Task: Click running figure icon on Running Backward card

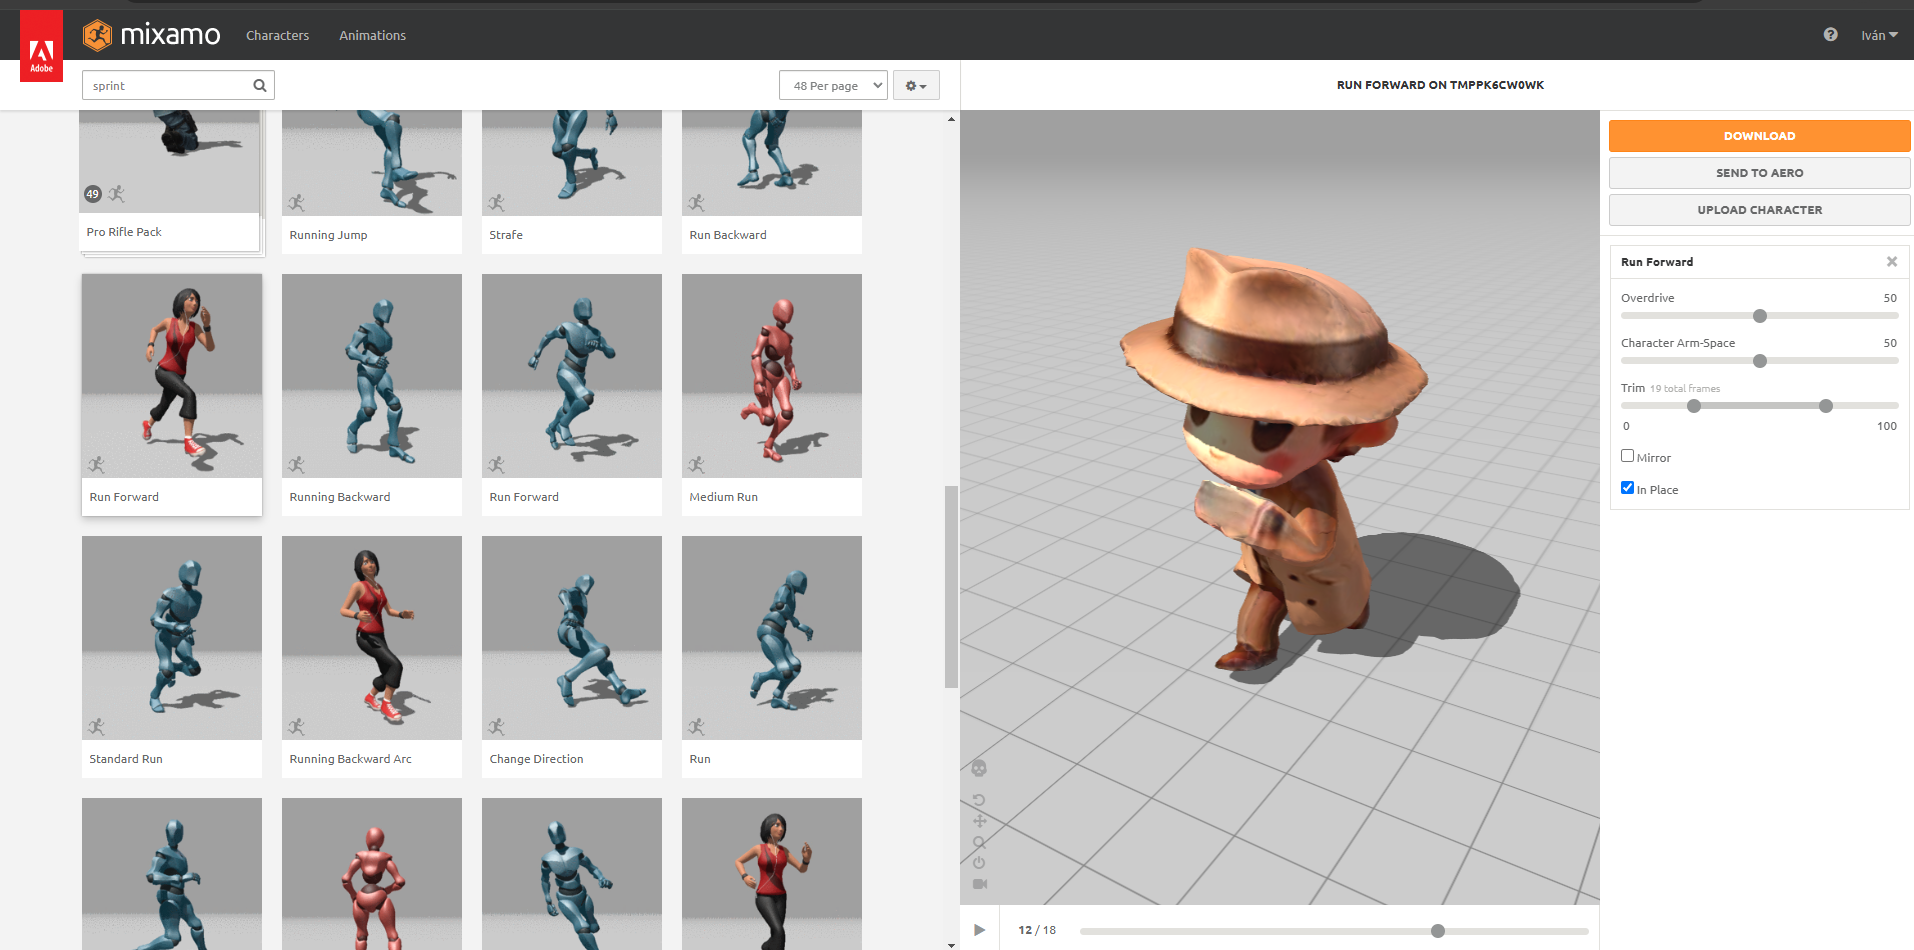Action: [296, 465]
